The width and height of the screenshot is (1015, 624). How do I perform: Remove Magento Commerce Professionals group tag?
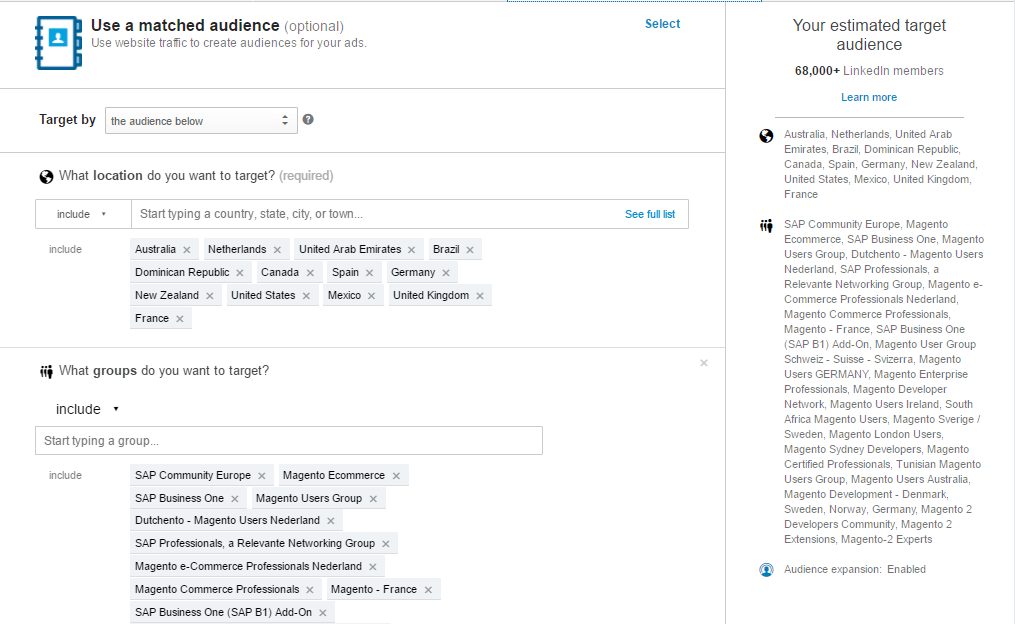[x=310, y=590]
